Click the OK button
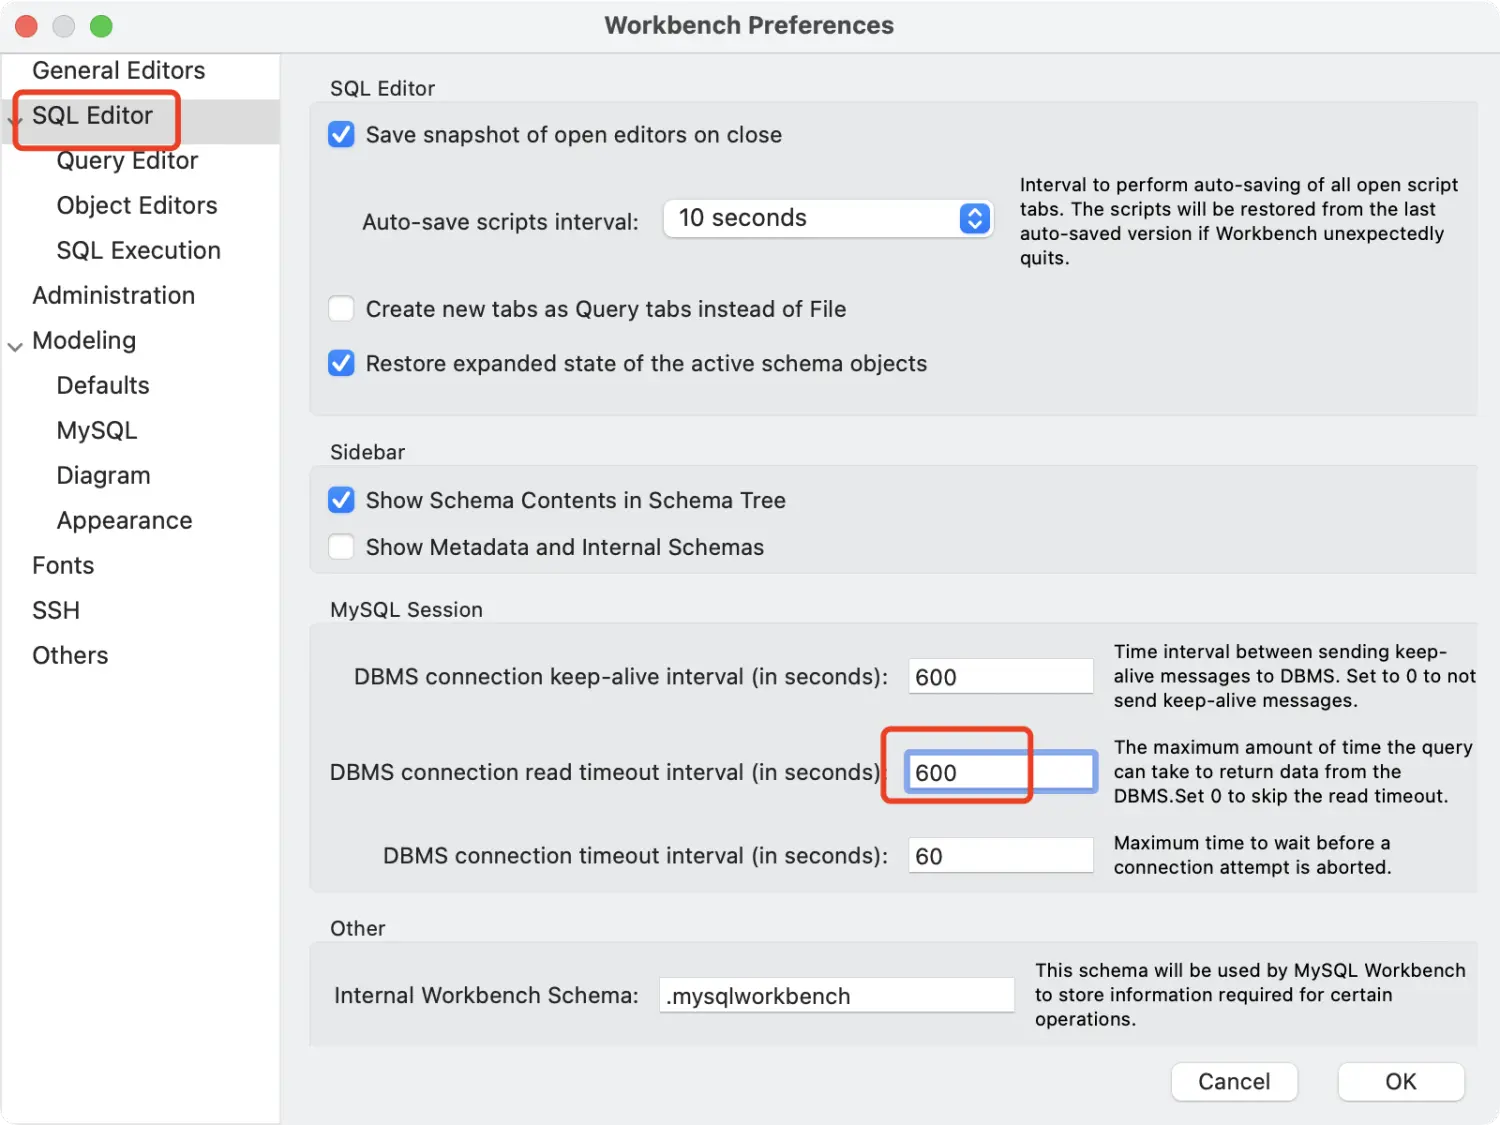Screen dimensions: 1500x1125 point(1400,1081)
